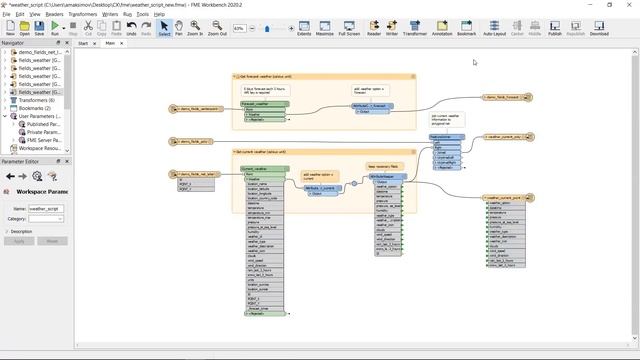640x360 pixels.
Task: Click the zoom percentage field
Action: pyautogui.click(x=240, y=29)
